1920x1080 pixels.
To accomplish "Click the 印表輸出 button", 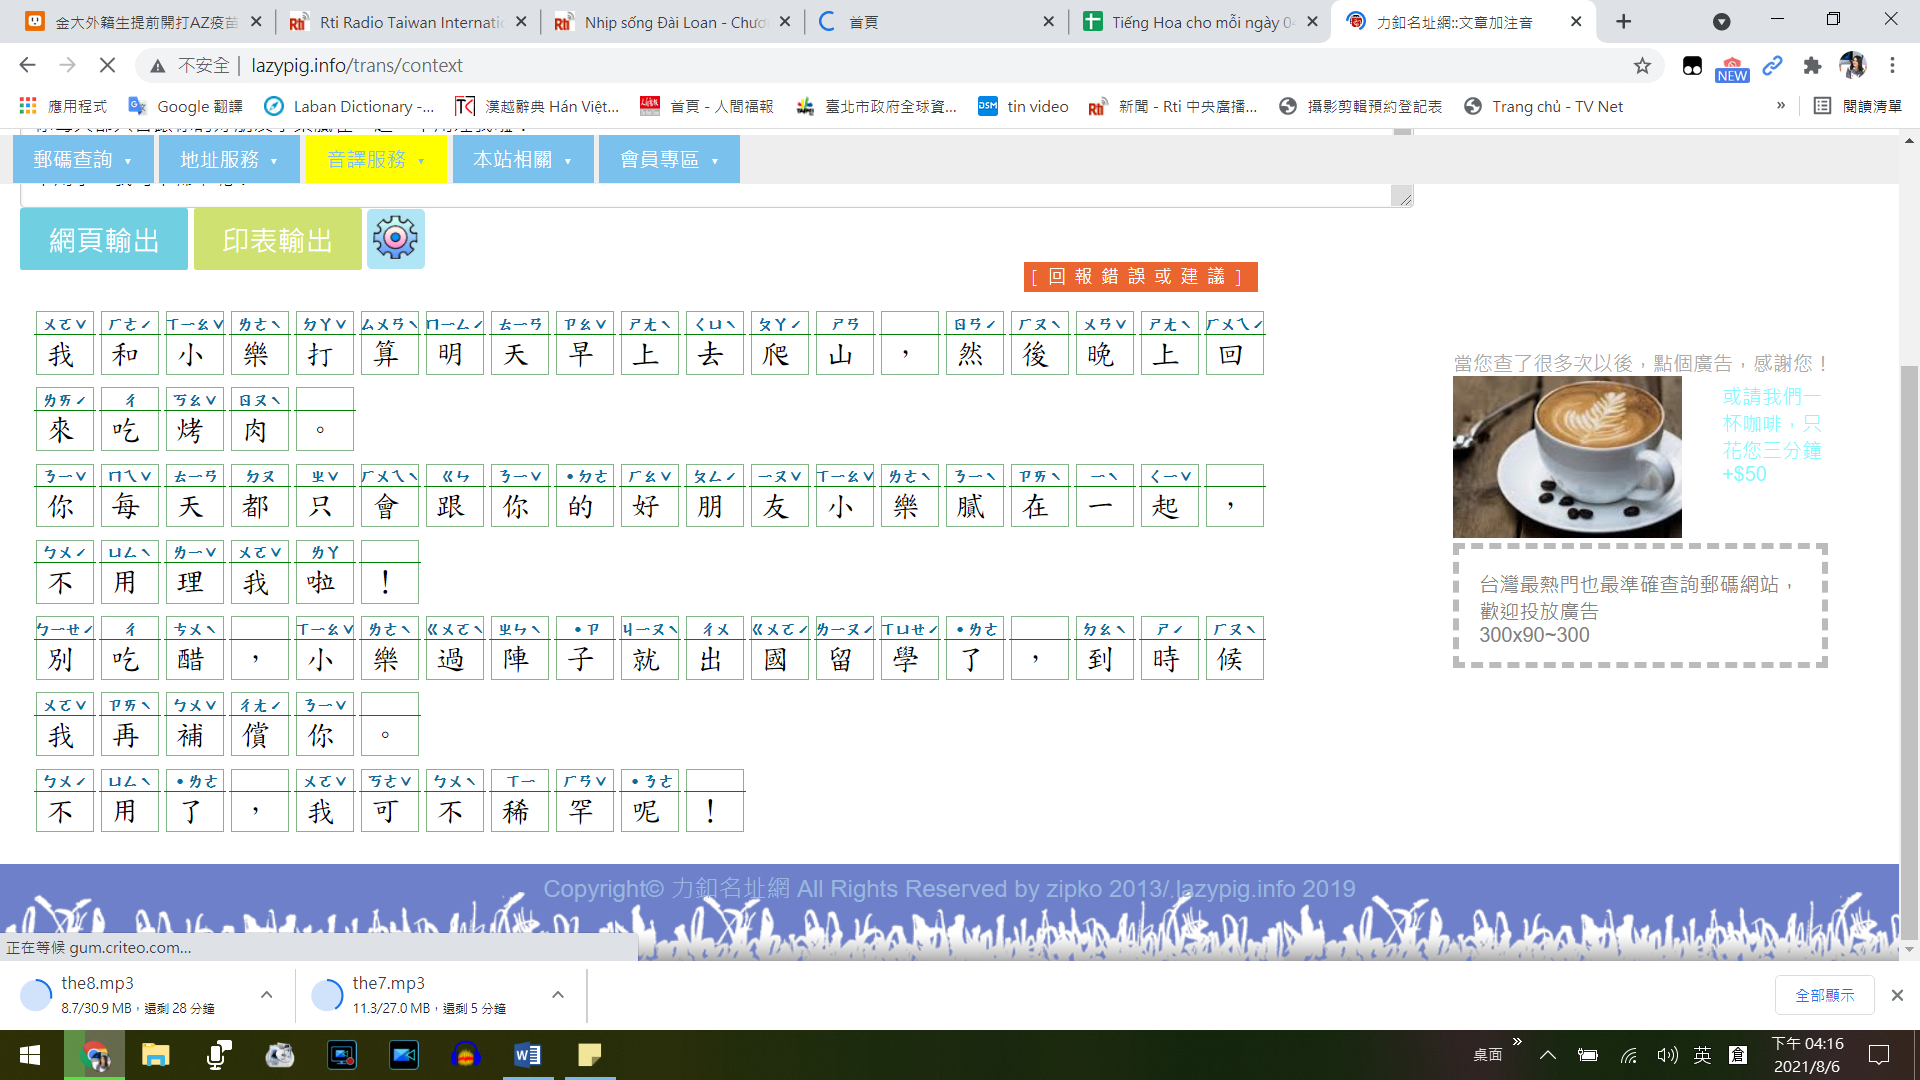I will click(278, 239).
